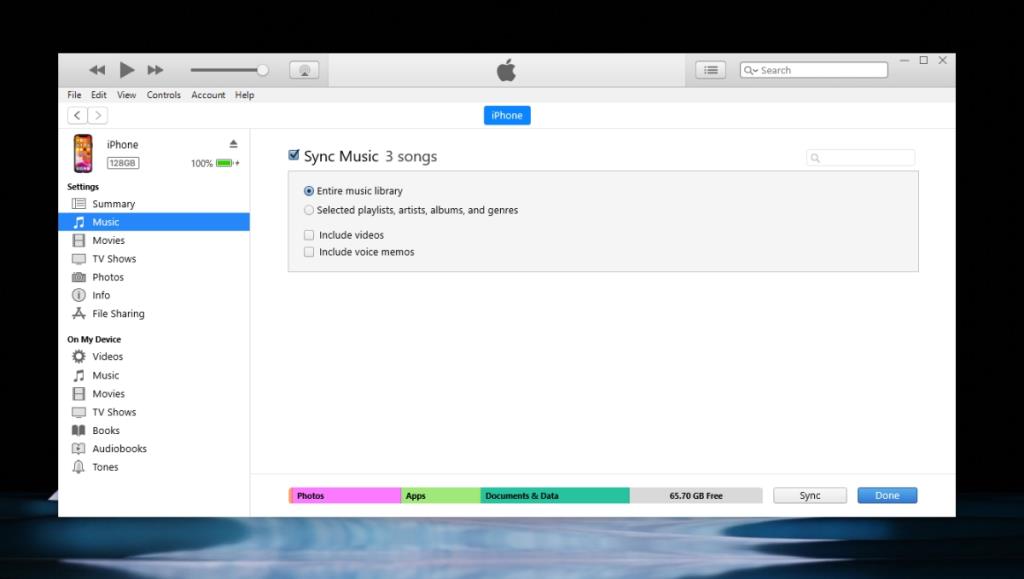Screen dimensions: 1024x579
Task: Enable the Include voice memos checkbox
Action: pyautogui.click(x=309, y=252)
